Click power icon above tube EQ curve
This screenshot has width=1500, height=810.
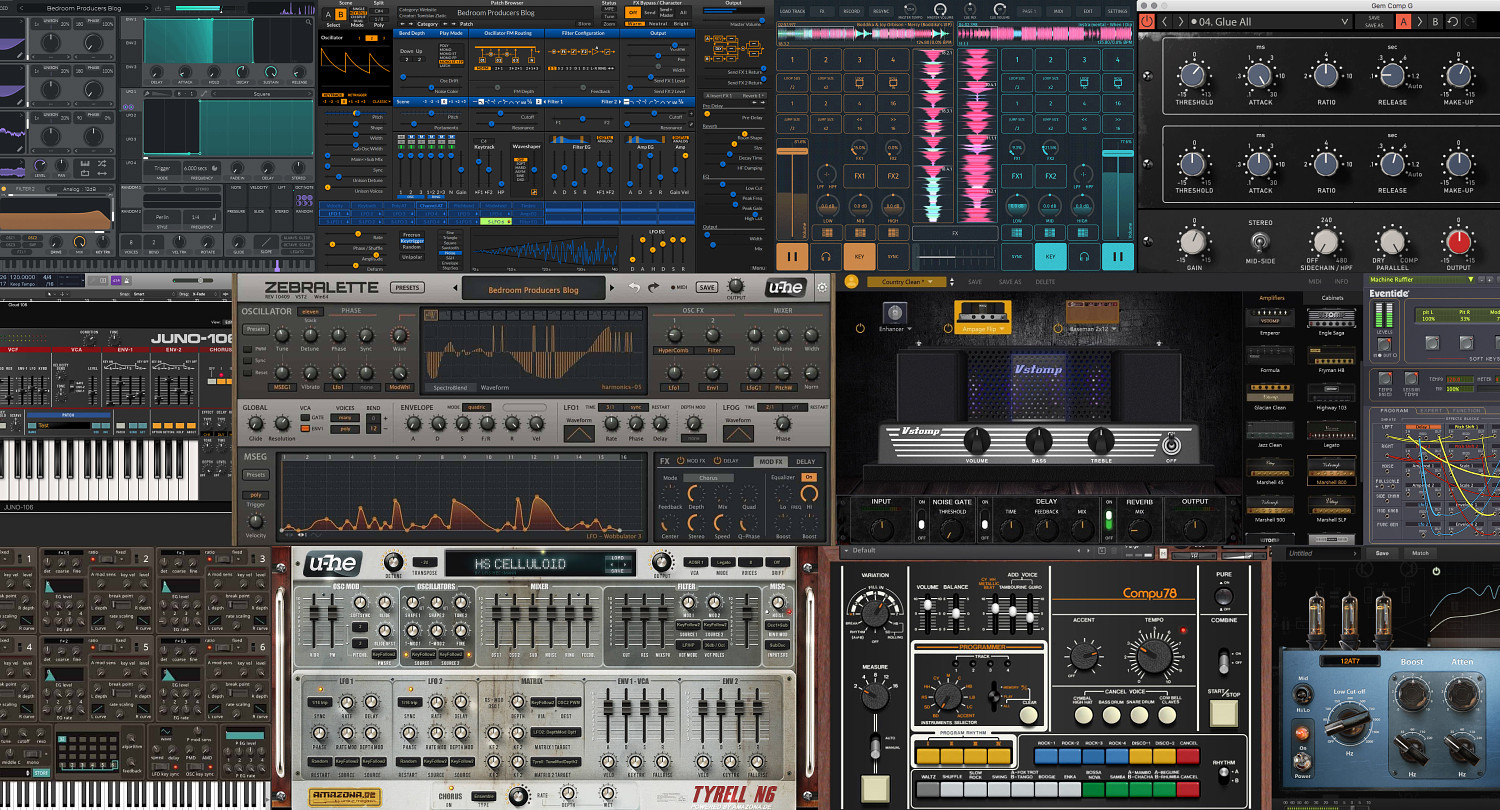1436,571
